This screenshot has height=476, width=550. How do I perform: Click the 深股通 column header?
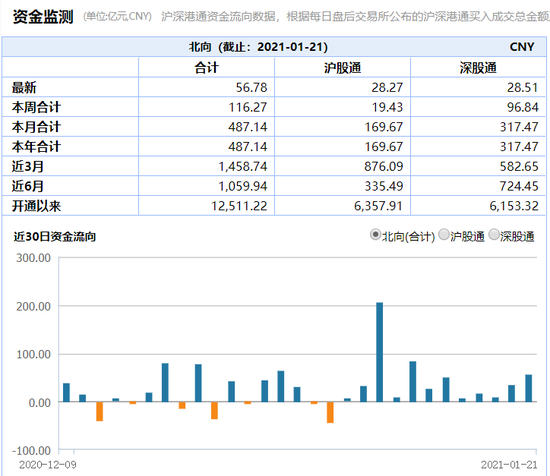[x=478, y=68]
